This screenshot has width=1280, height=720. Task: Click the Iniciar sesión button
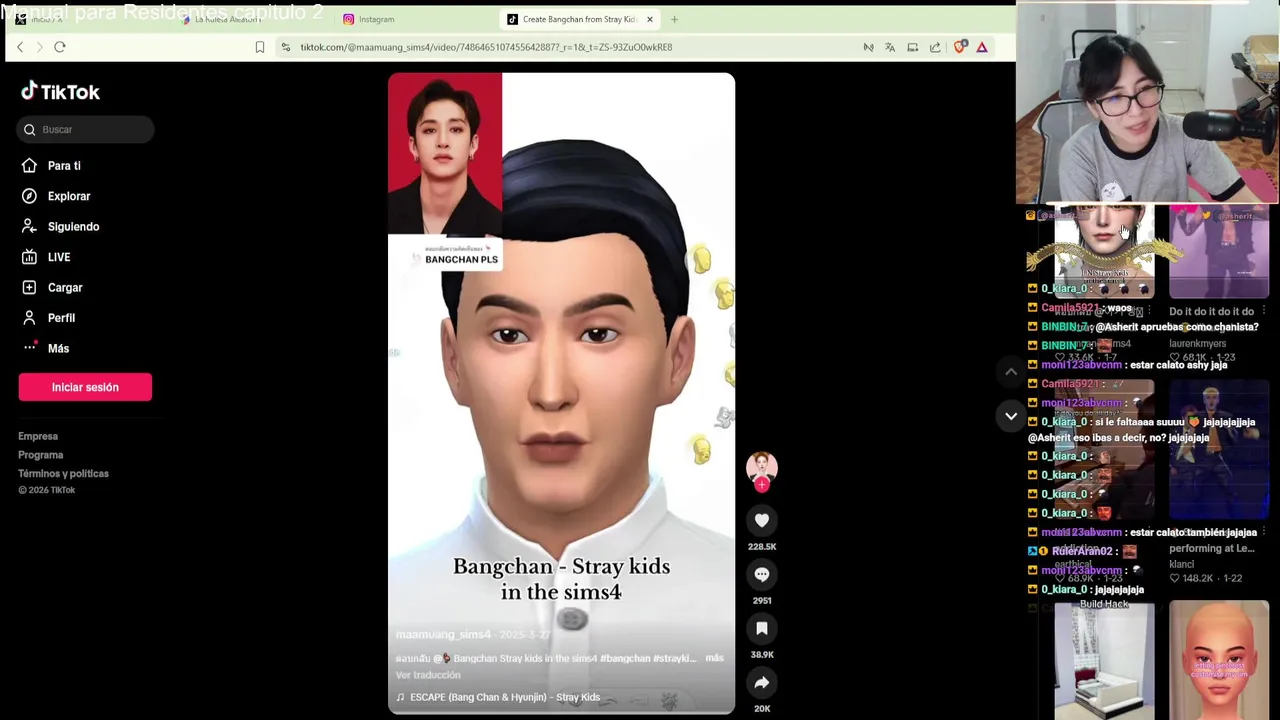[x=85, y=387]
